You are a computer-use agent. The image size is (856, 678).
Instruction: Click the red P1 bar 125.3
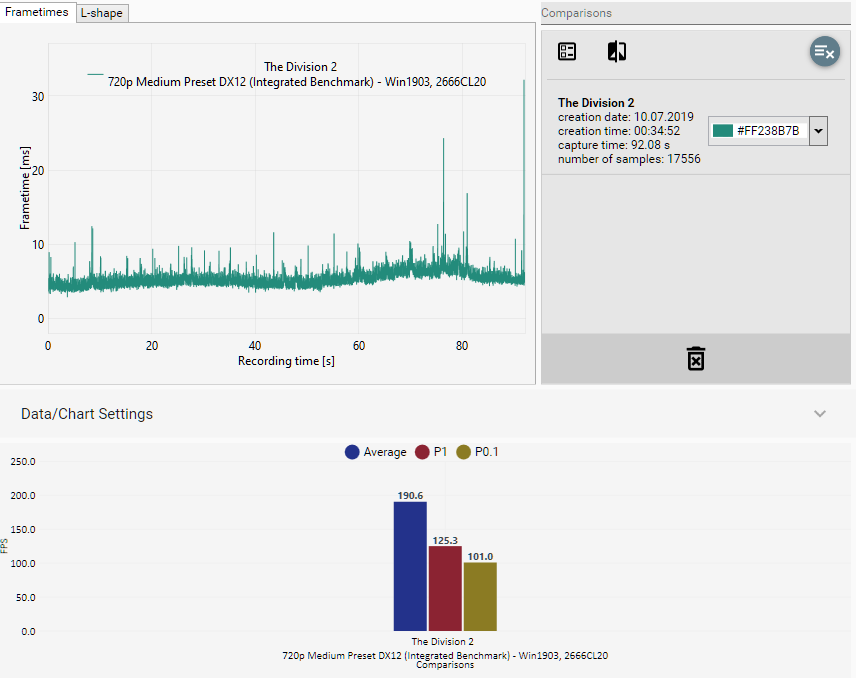tap(445, 588)
